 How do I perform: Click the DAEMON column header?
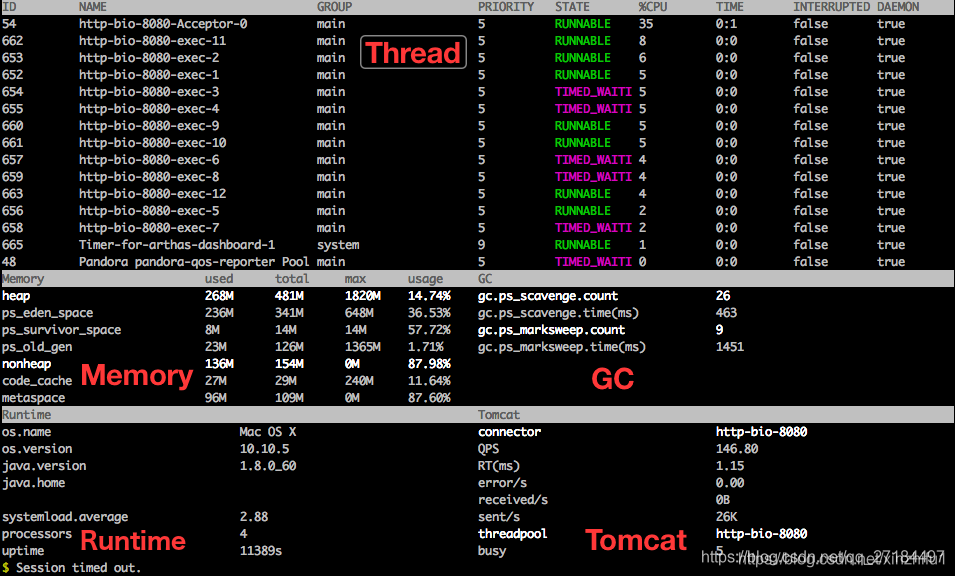(898, 7)
